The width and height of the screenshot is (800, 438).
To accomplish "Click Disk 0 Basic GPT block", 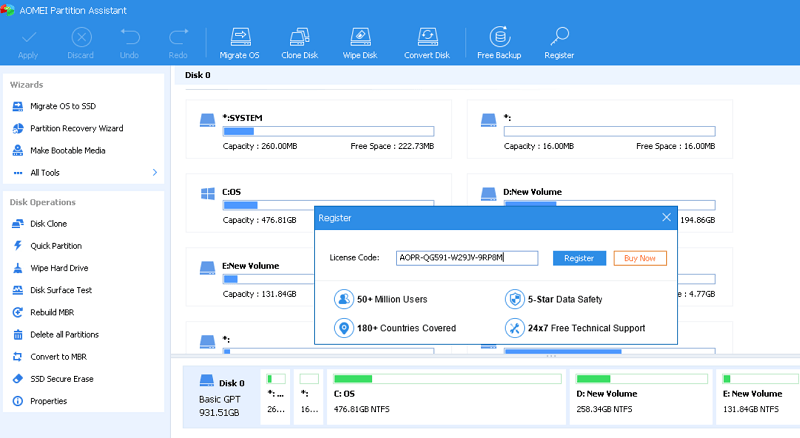I will [221, 397].
